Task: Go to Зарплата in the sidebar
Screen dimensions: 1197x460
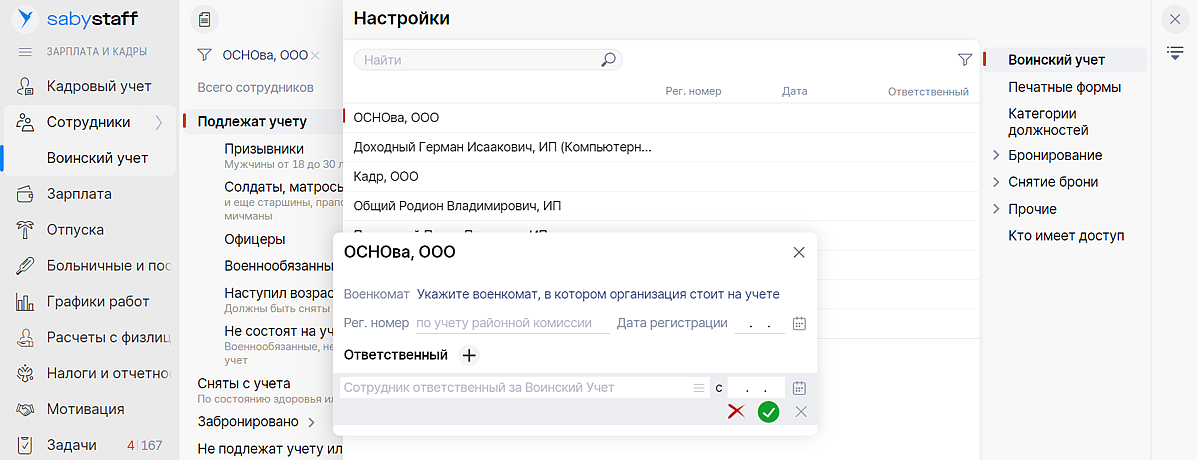Action: coord(79,194)
